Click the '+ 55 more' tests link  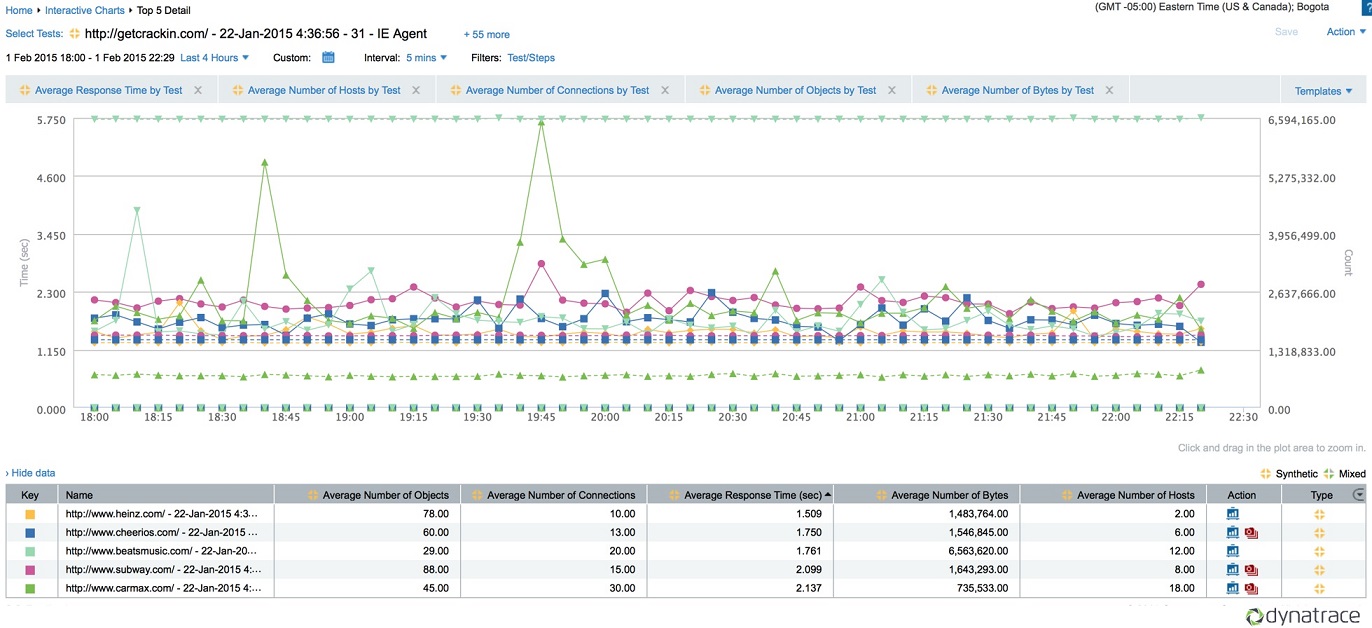(486, 34)
